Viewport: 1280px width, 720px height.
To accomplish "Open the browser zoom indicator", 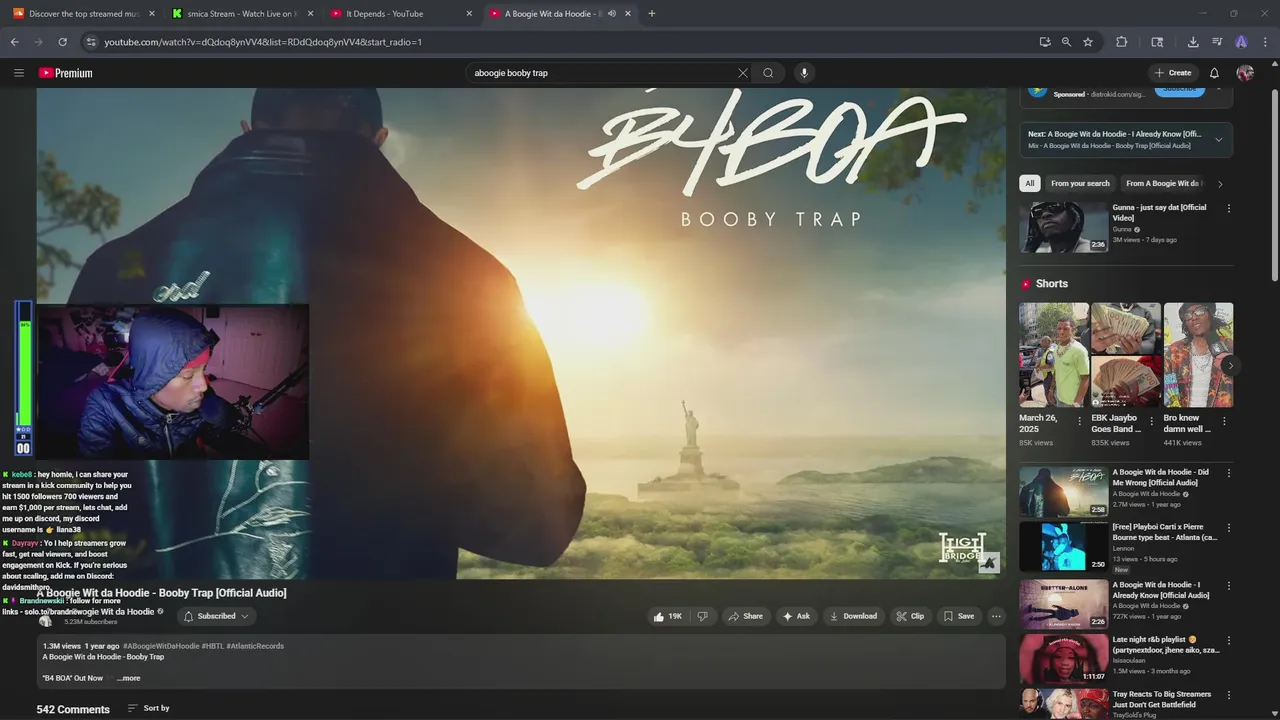I will (1066, 42).
